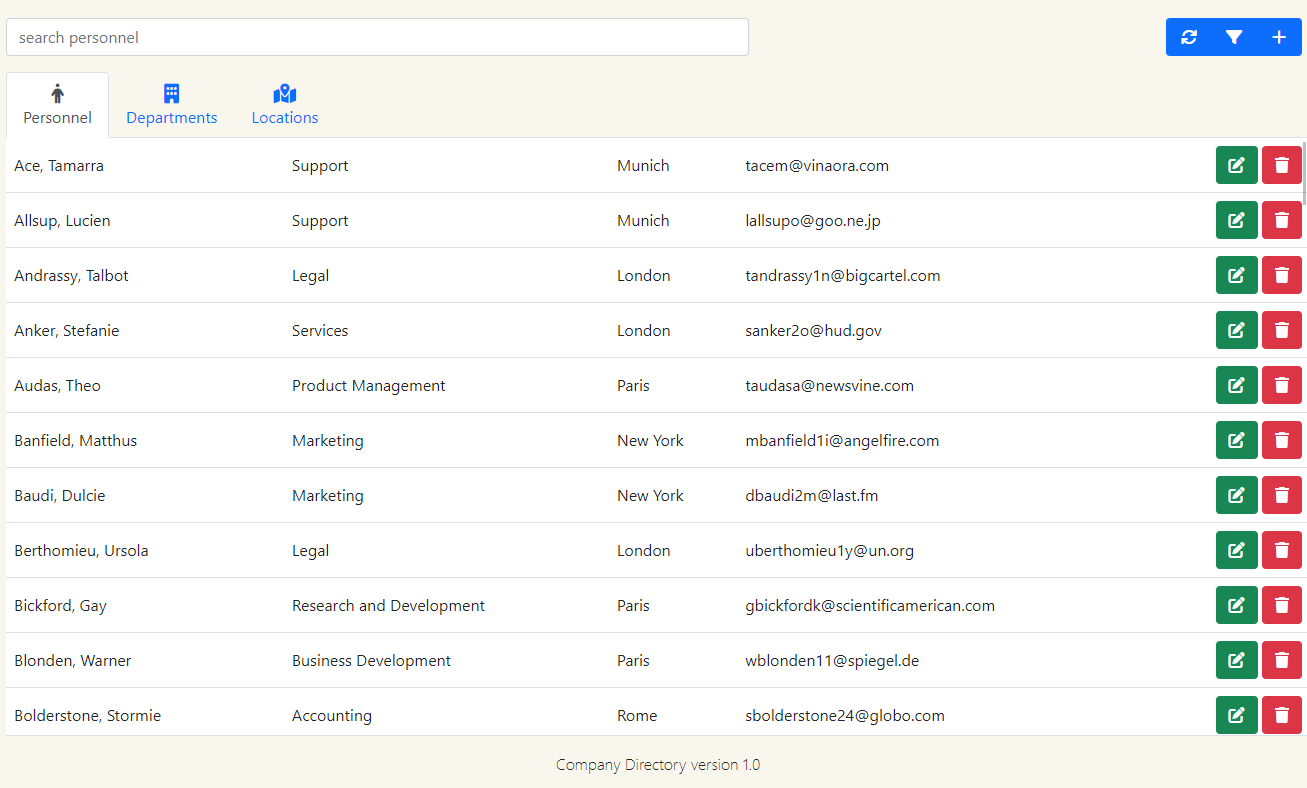Edit Gay Bickford's record

[x=1236, y=605]
